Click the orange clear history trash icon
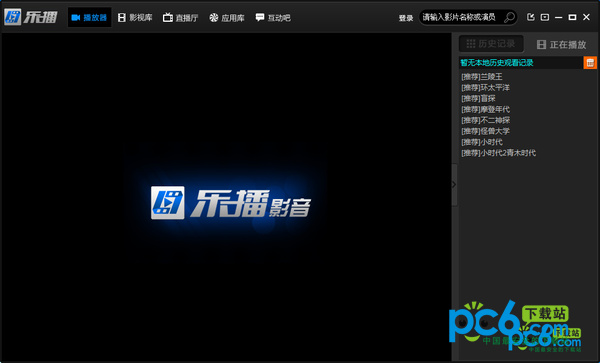The height and width of the screenshot is (363, 600). point(590,63)
